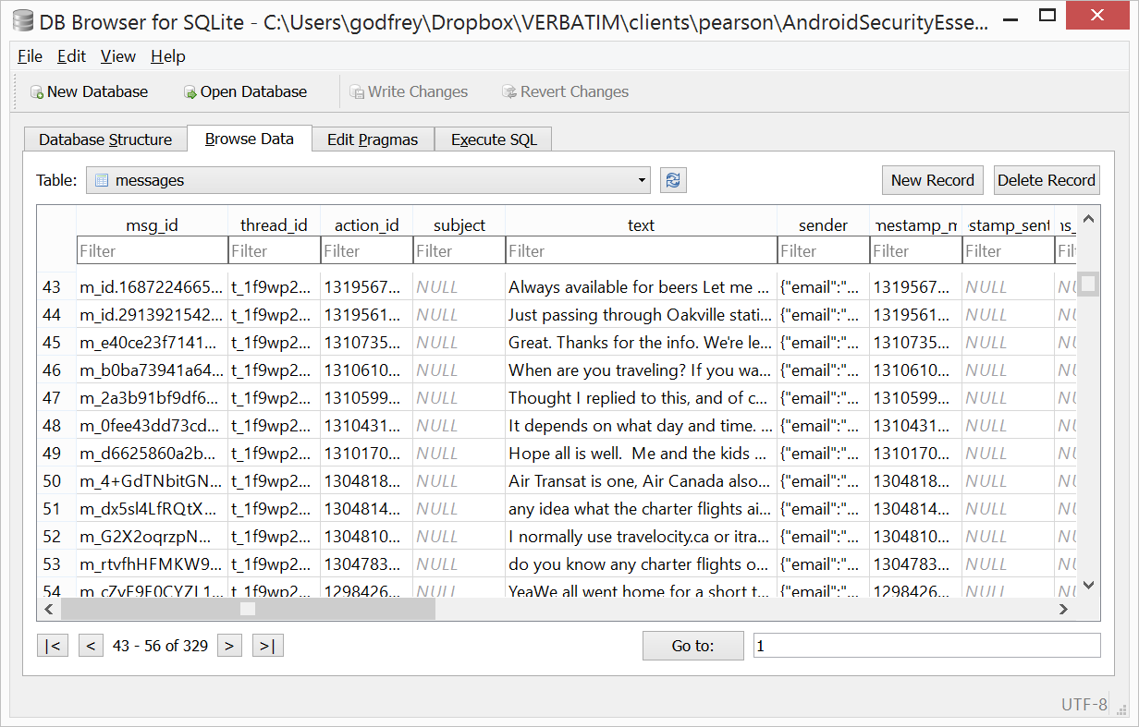Image resolution: width=1139 pixels, height=727 pixels.
Task: Sort by the msg_id column header
Action: (x=152, y=225)
